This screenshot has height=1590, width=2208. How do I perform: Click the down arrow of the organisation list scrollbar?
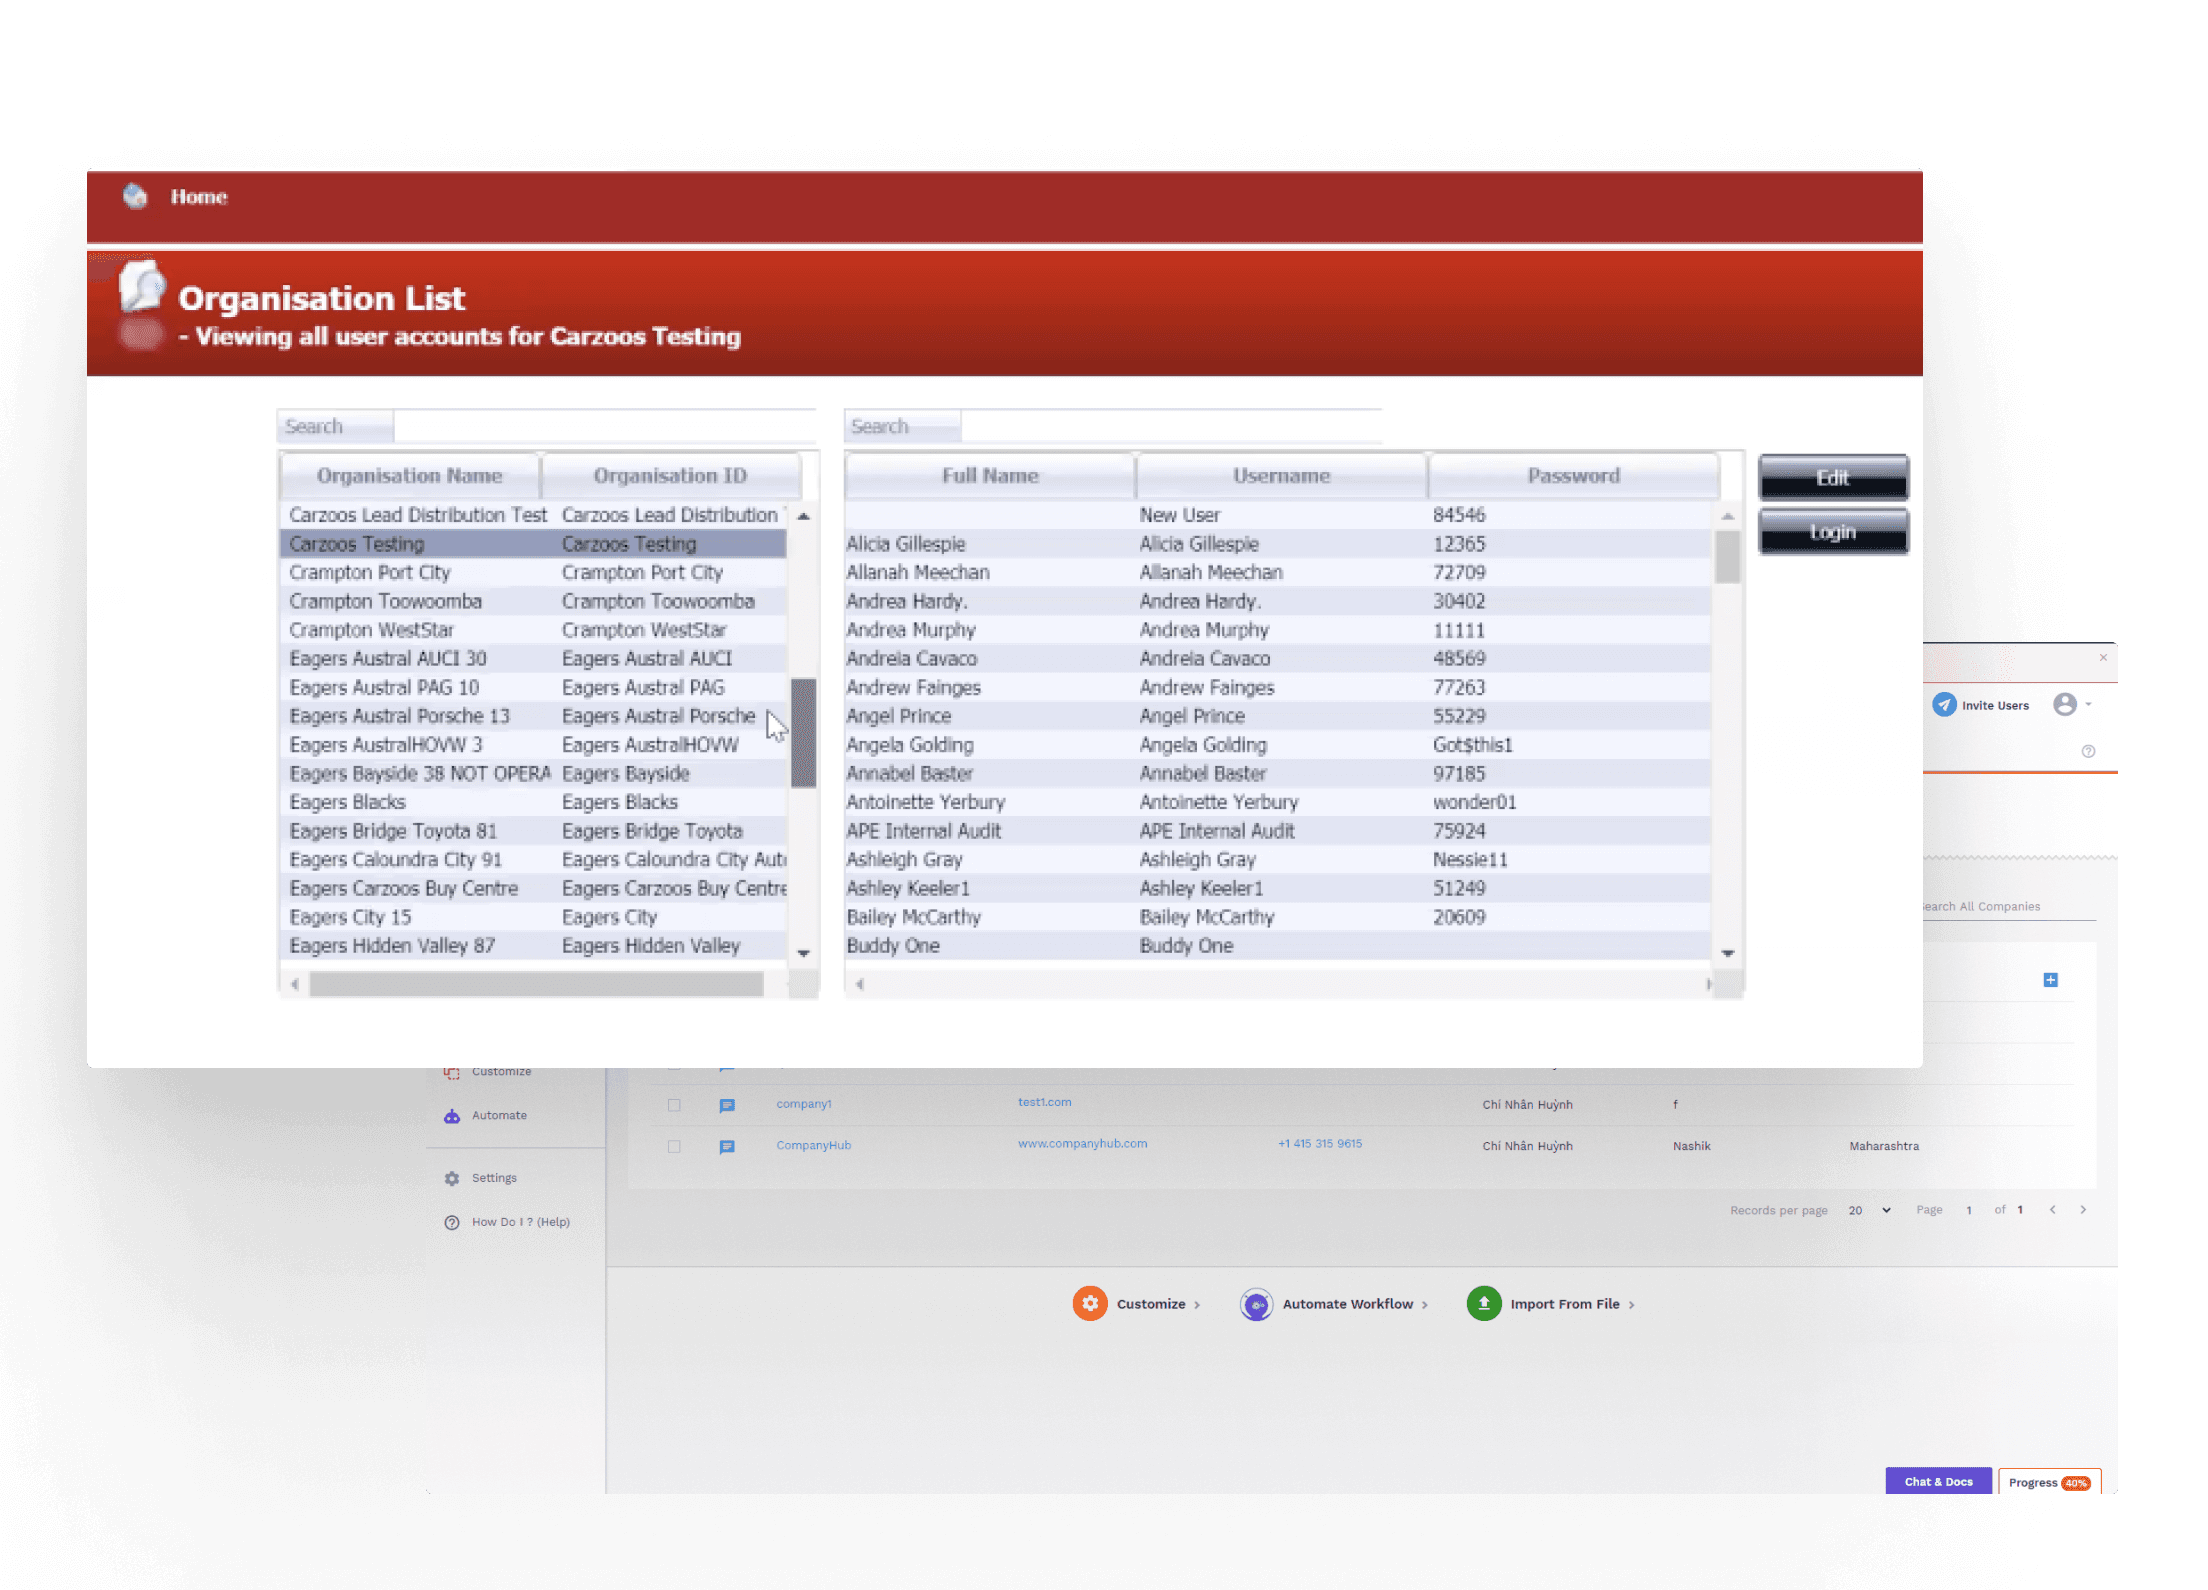[803, 953]
